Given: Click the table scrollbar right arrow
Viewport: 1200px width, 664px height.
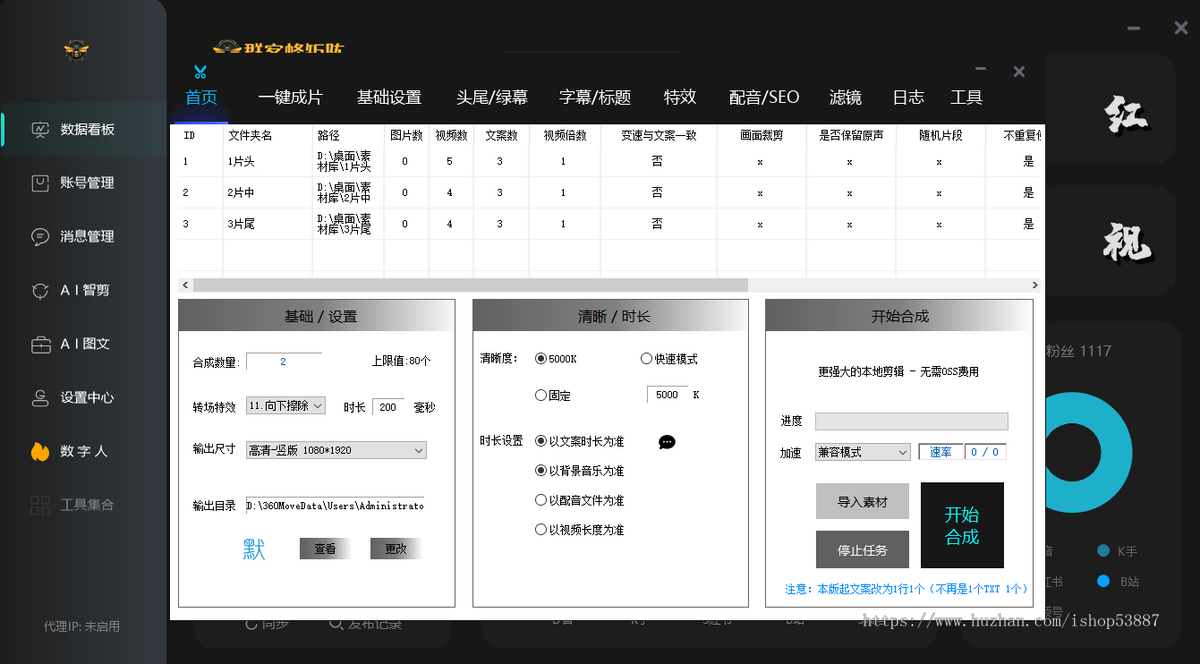Looking at the screenshot, I should 1035,285.
